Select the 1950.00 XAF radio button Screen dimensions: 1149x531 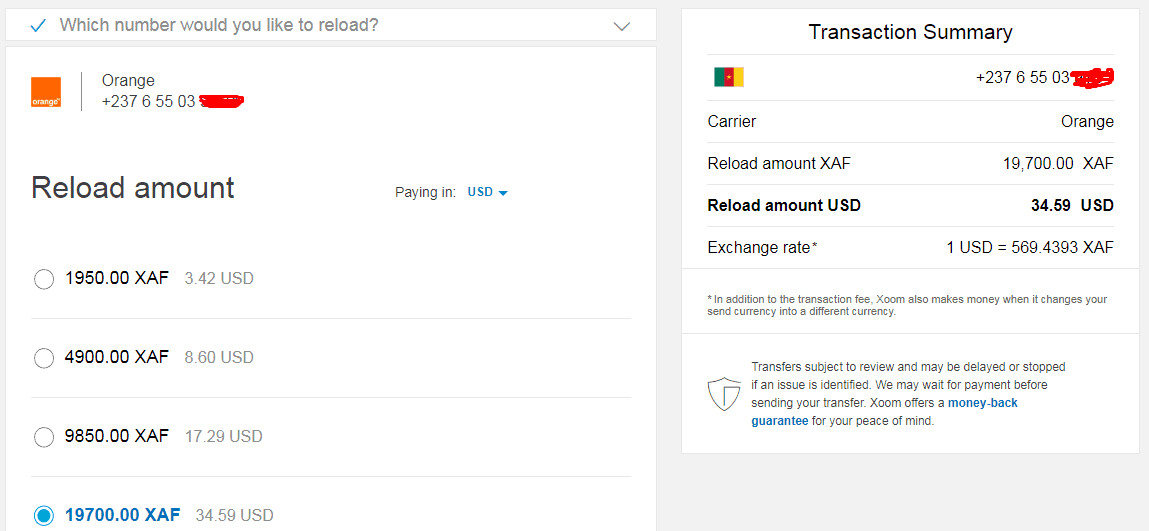tap(44, 279)
